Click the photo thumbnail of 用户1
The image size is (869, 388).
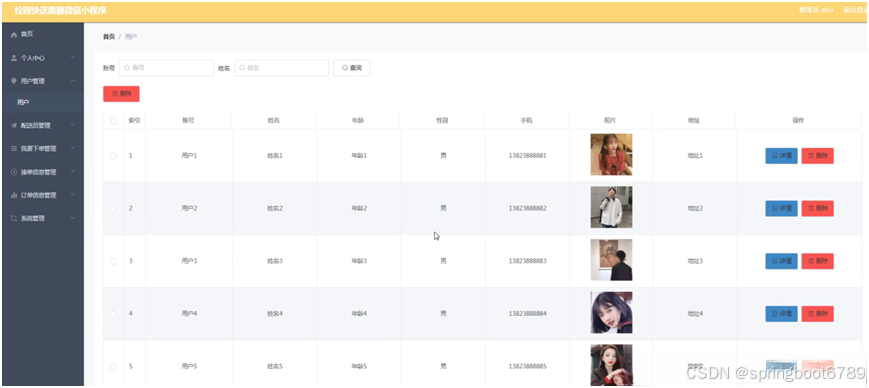(611, 155)
